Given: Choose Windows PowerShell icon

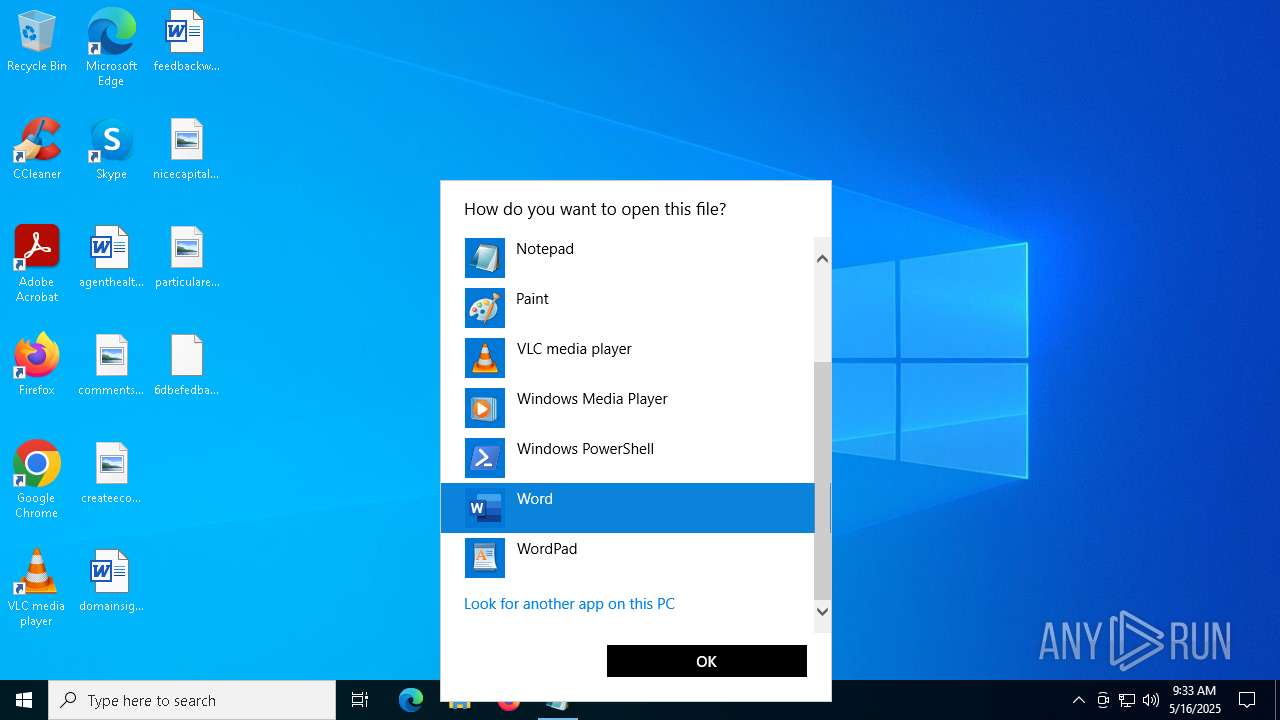Looking at the screenshot, I should [485, 458].
